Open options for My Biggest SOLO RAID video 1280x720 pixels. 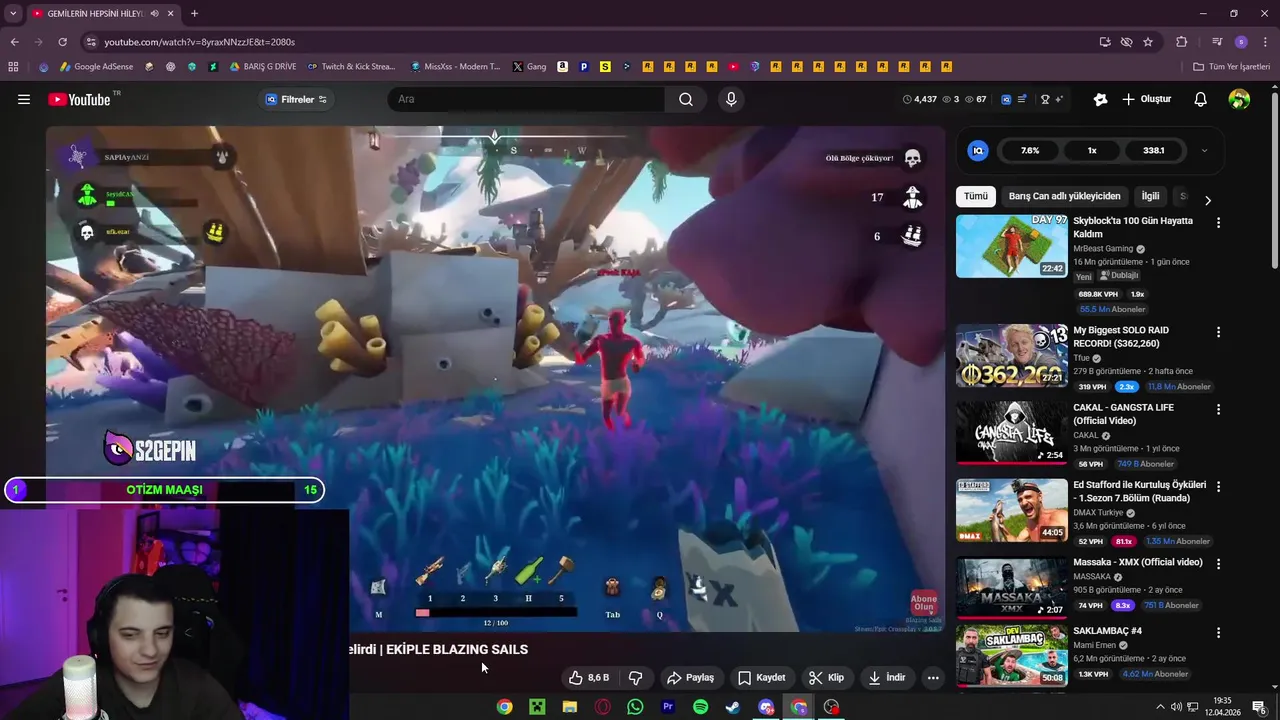tap(1218, 332)
